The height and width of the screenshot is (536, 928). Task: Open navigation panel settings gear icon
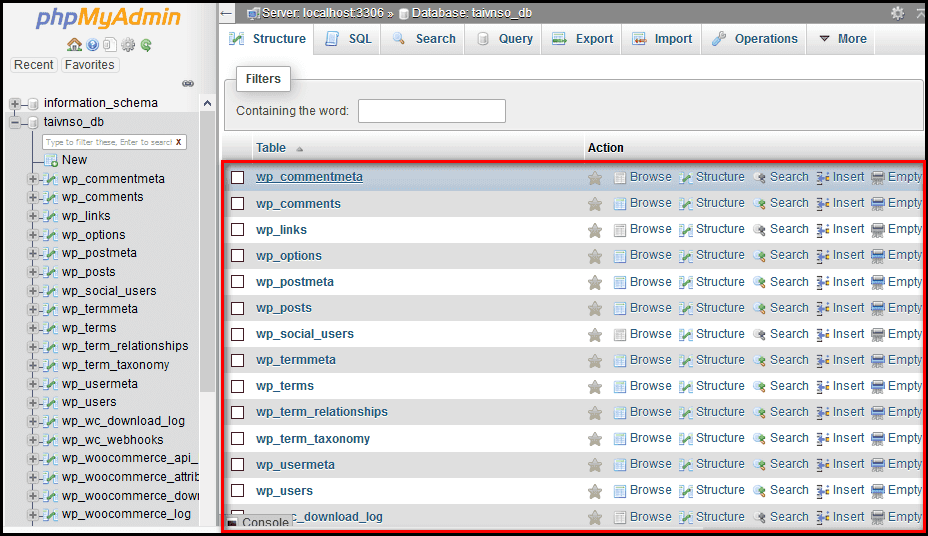pyautogui.click(x=128, y=44)
